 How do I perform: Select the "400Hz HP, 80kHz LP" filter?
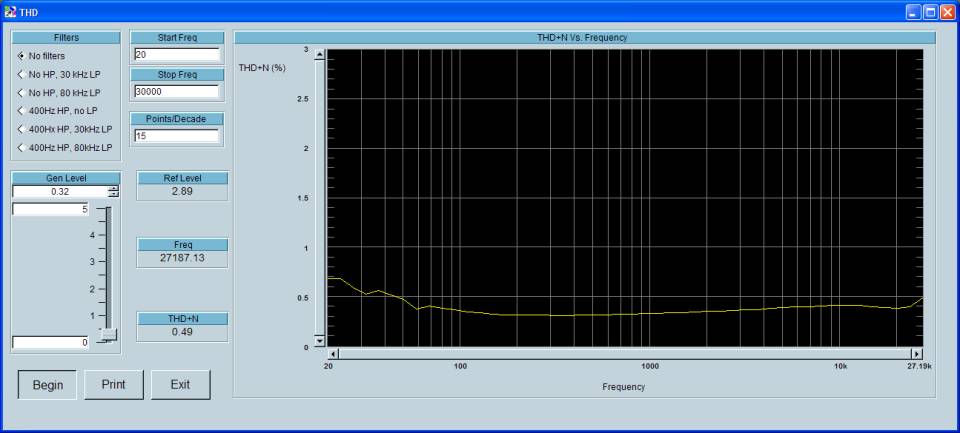[21, 147]
